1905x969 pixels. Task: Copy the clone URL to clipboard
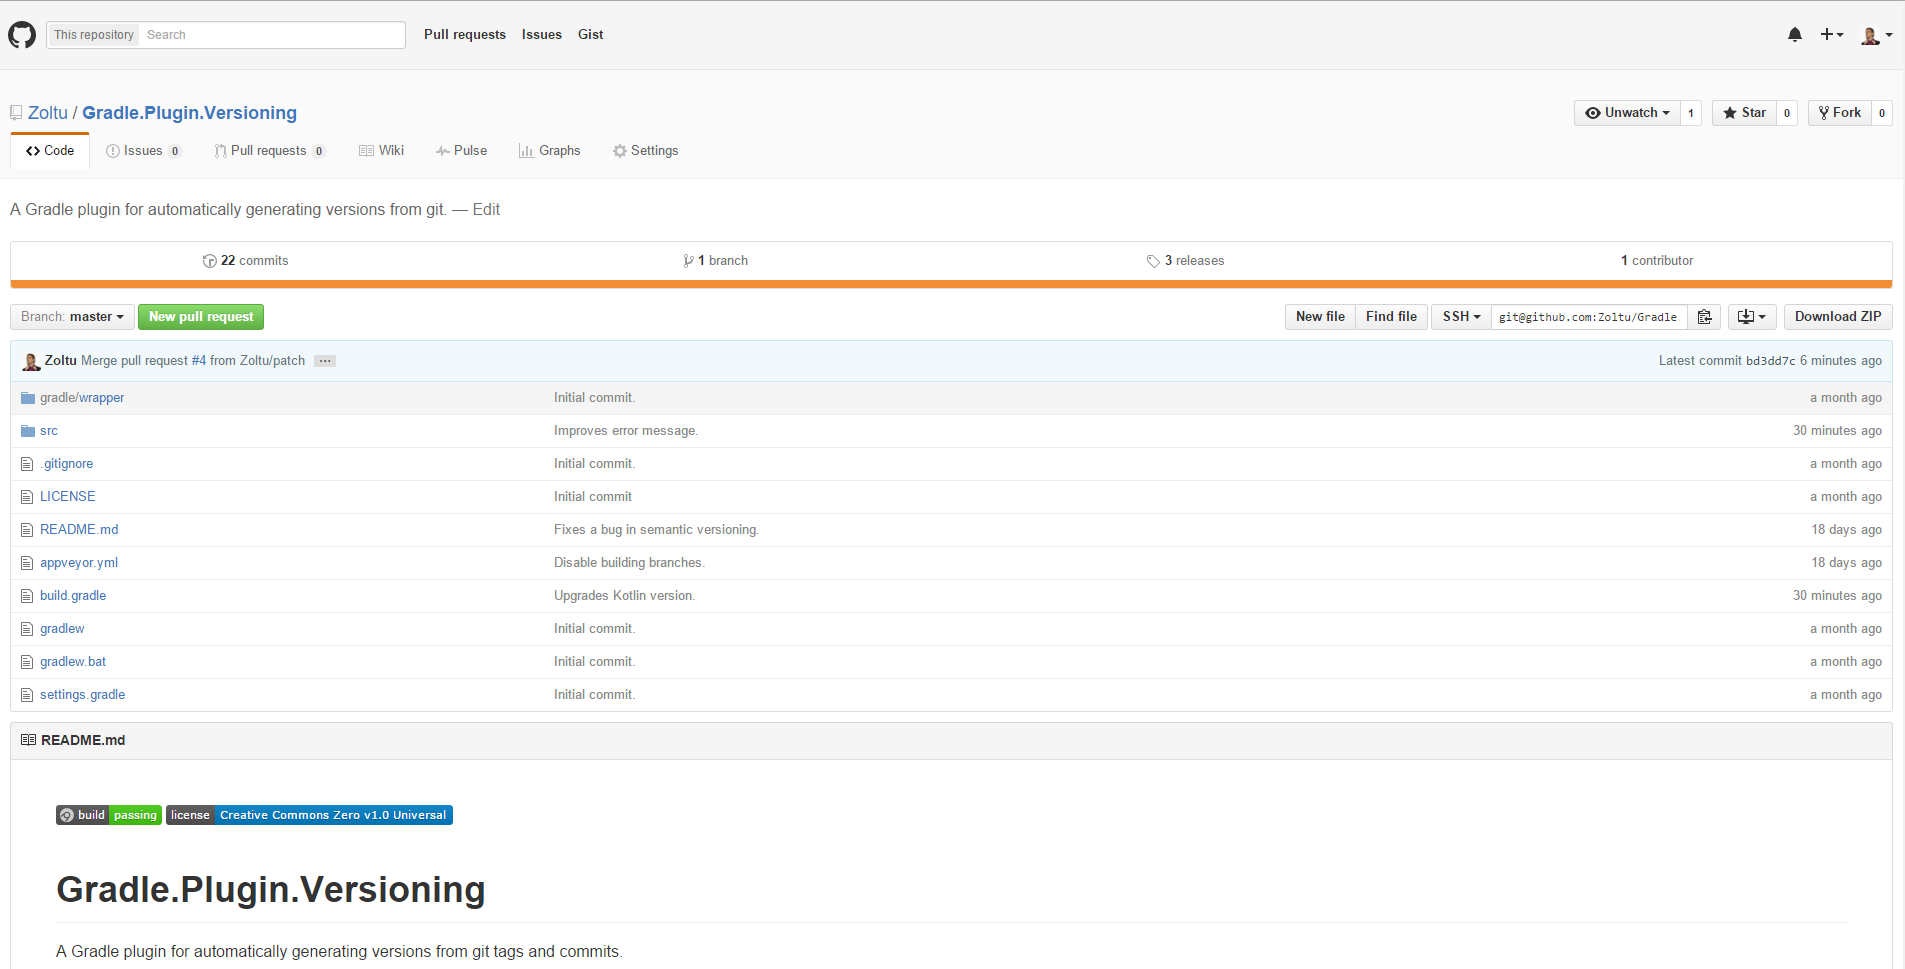[1705, 317]
